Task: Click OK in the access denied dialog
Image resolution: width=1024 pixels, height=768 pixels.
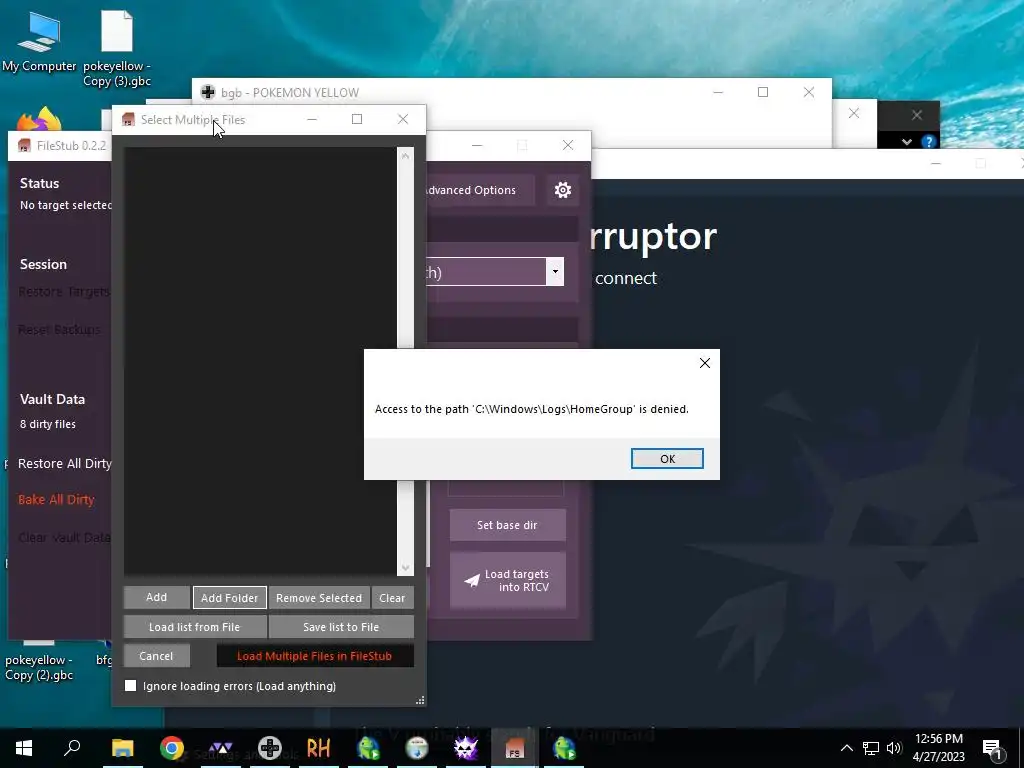Action: [x=667, y=458]
